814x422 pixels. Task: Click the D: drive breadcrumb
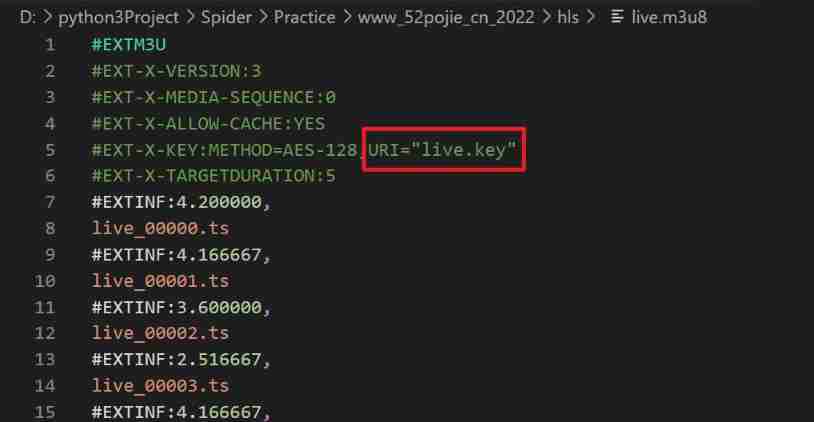point(28,18)
